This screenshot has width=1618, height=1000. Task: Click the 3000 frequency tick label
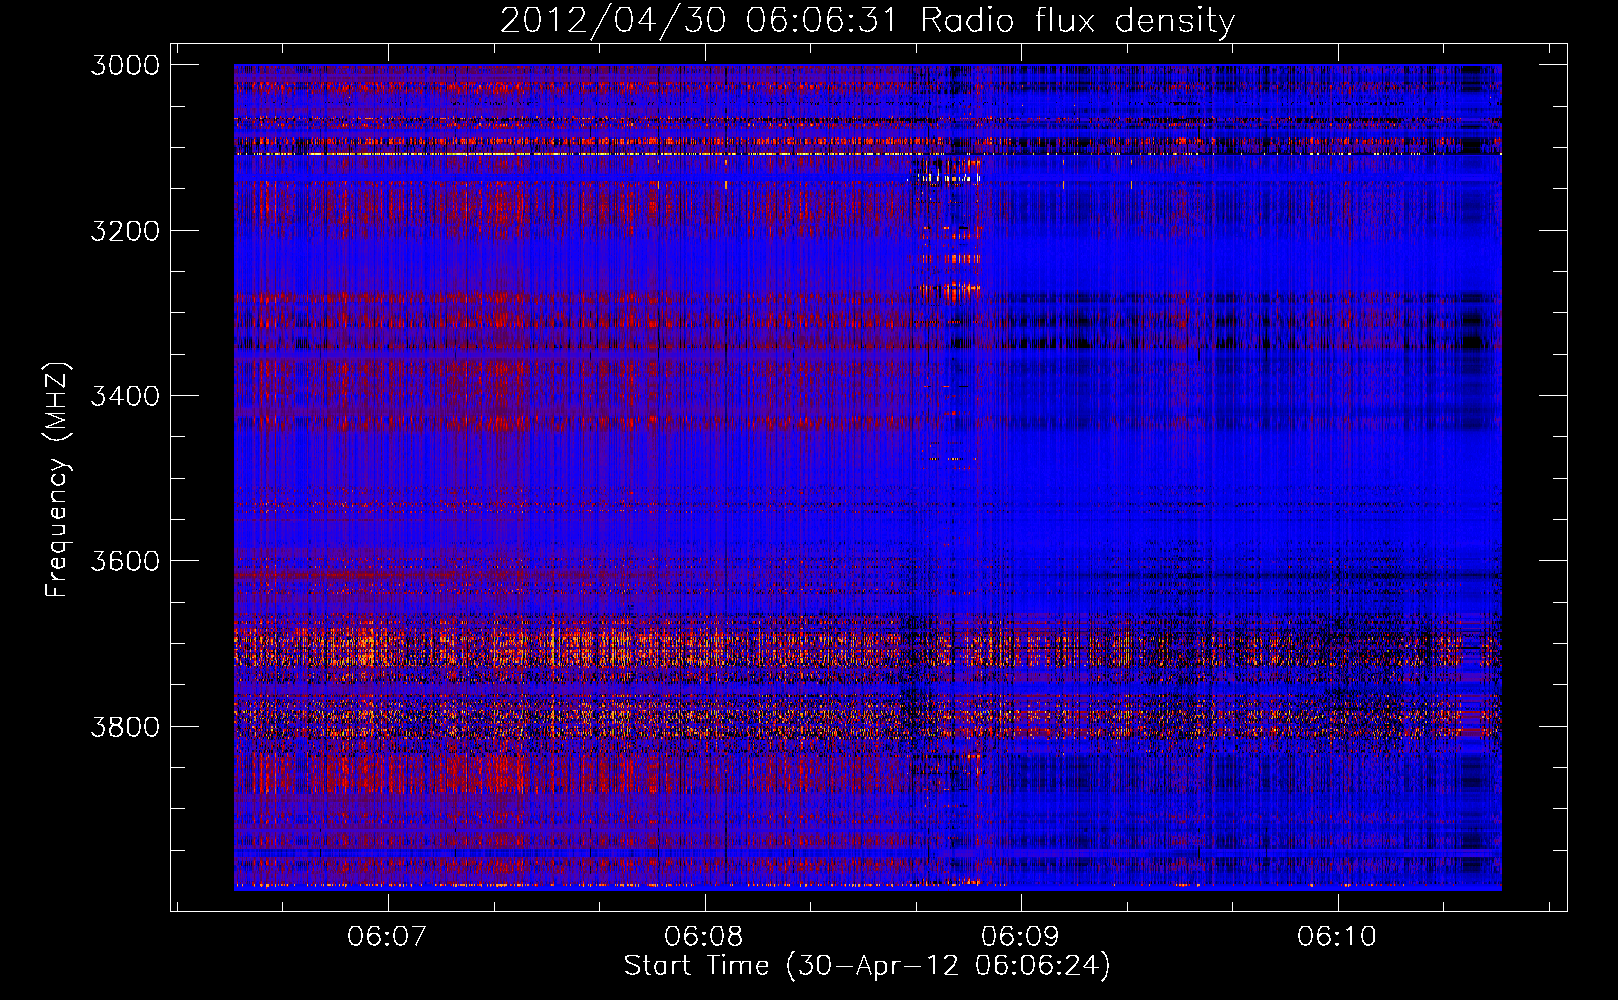click(x=125, y=65)
